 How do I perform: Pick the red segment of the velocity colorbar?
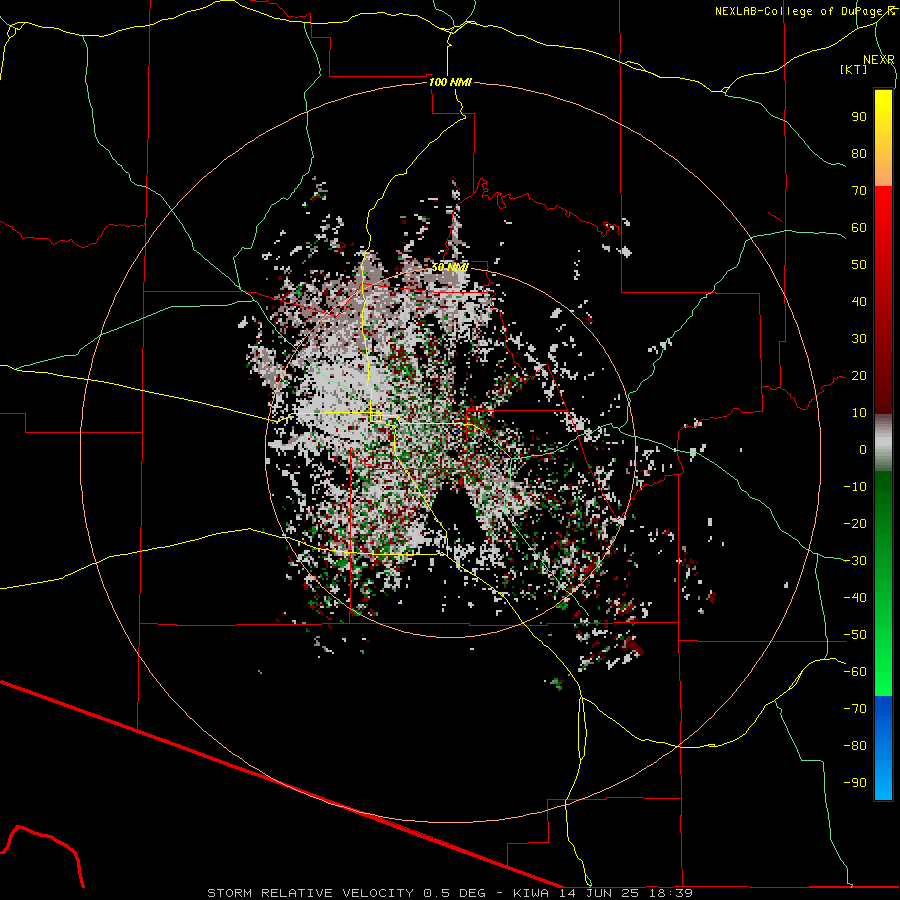[x=883, y=300]
